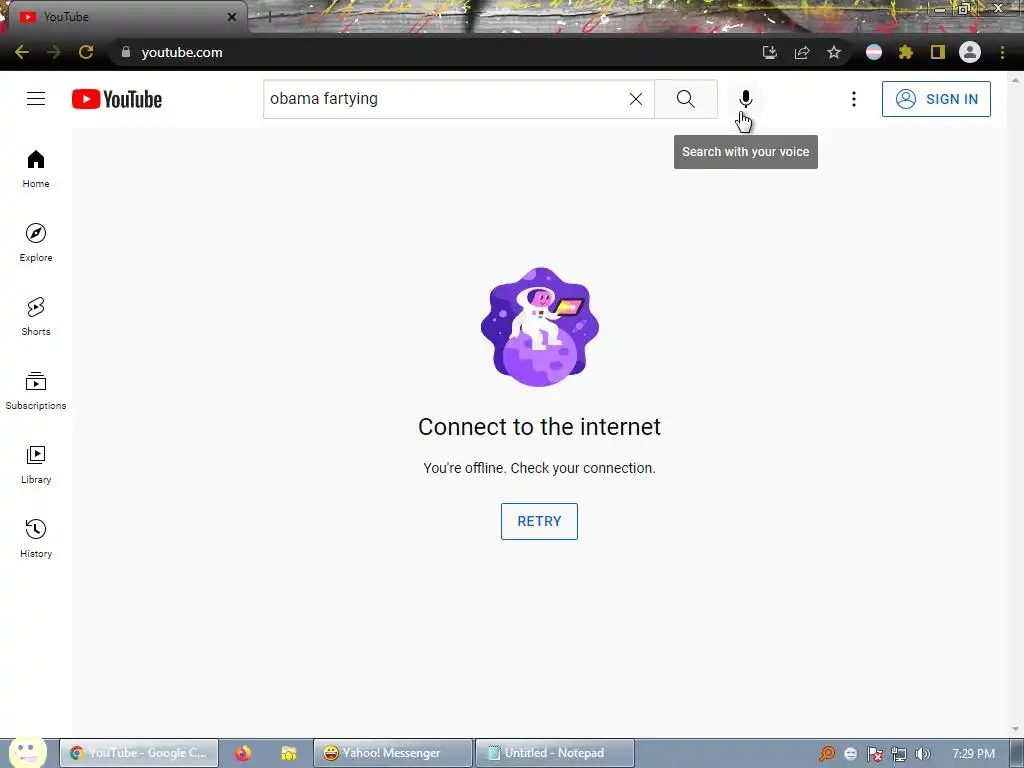The width and height of the screenshot is (1024, 768).
Task: Go back with browser back arrow
Action: point(22,52)
